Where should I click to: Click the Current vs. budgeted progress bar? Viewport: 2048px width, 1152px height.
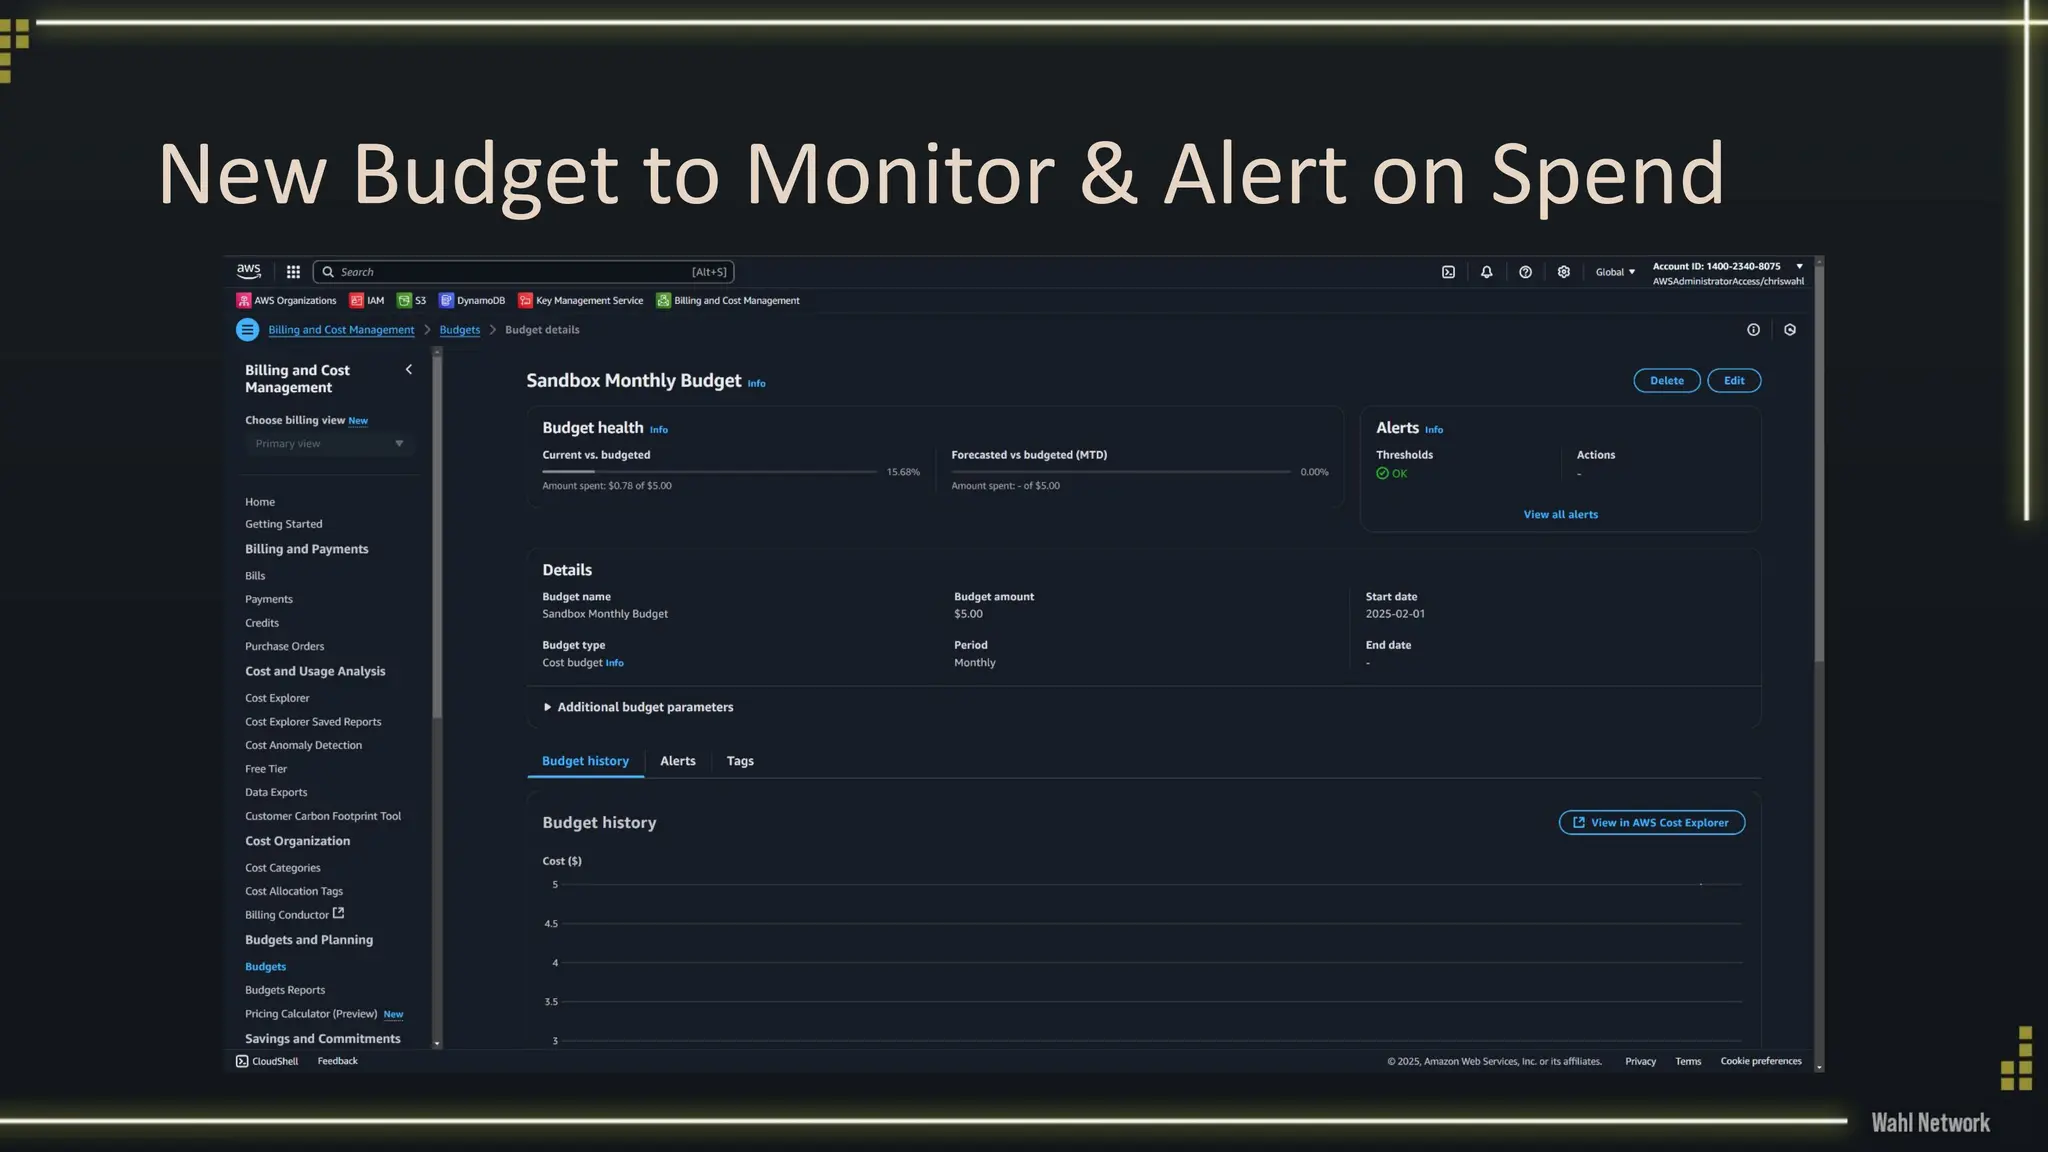click(709, 471)
